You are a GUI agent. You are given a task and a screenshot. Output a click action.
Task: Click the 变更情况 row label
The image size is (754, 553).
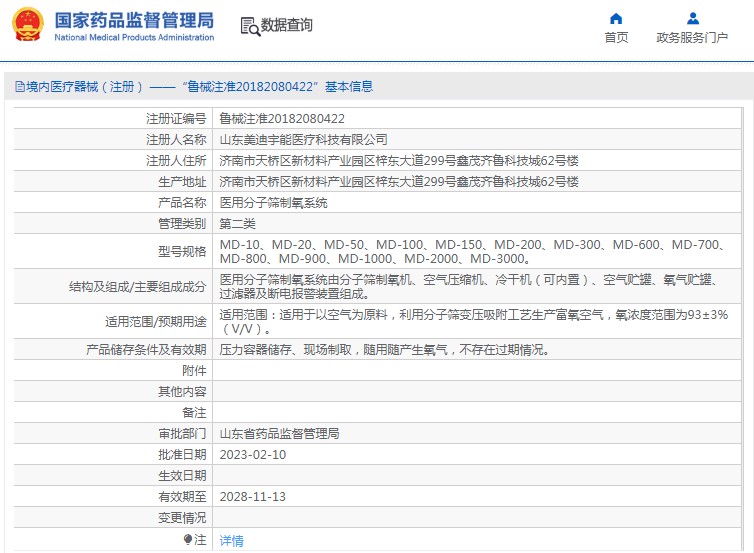(x=182, y=518)
